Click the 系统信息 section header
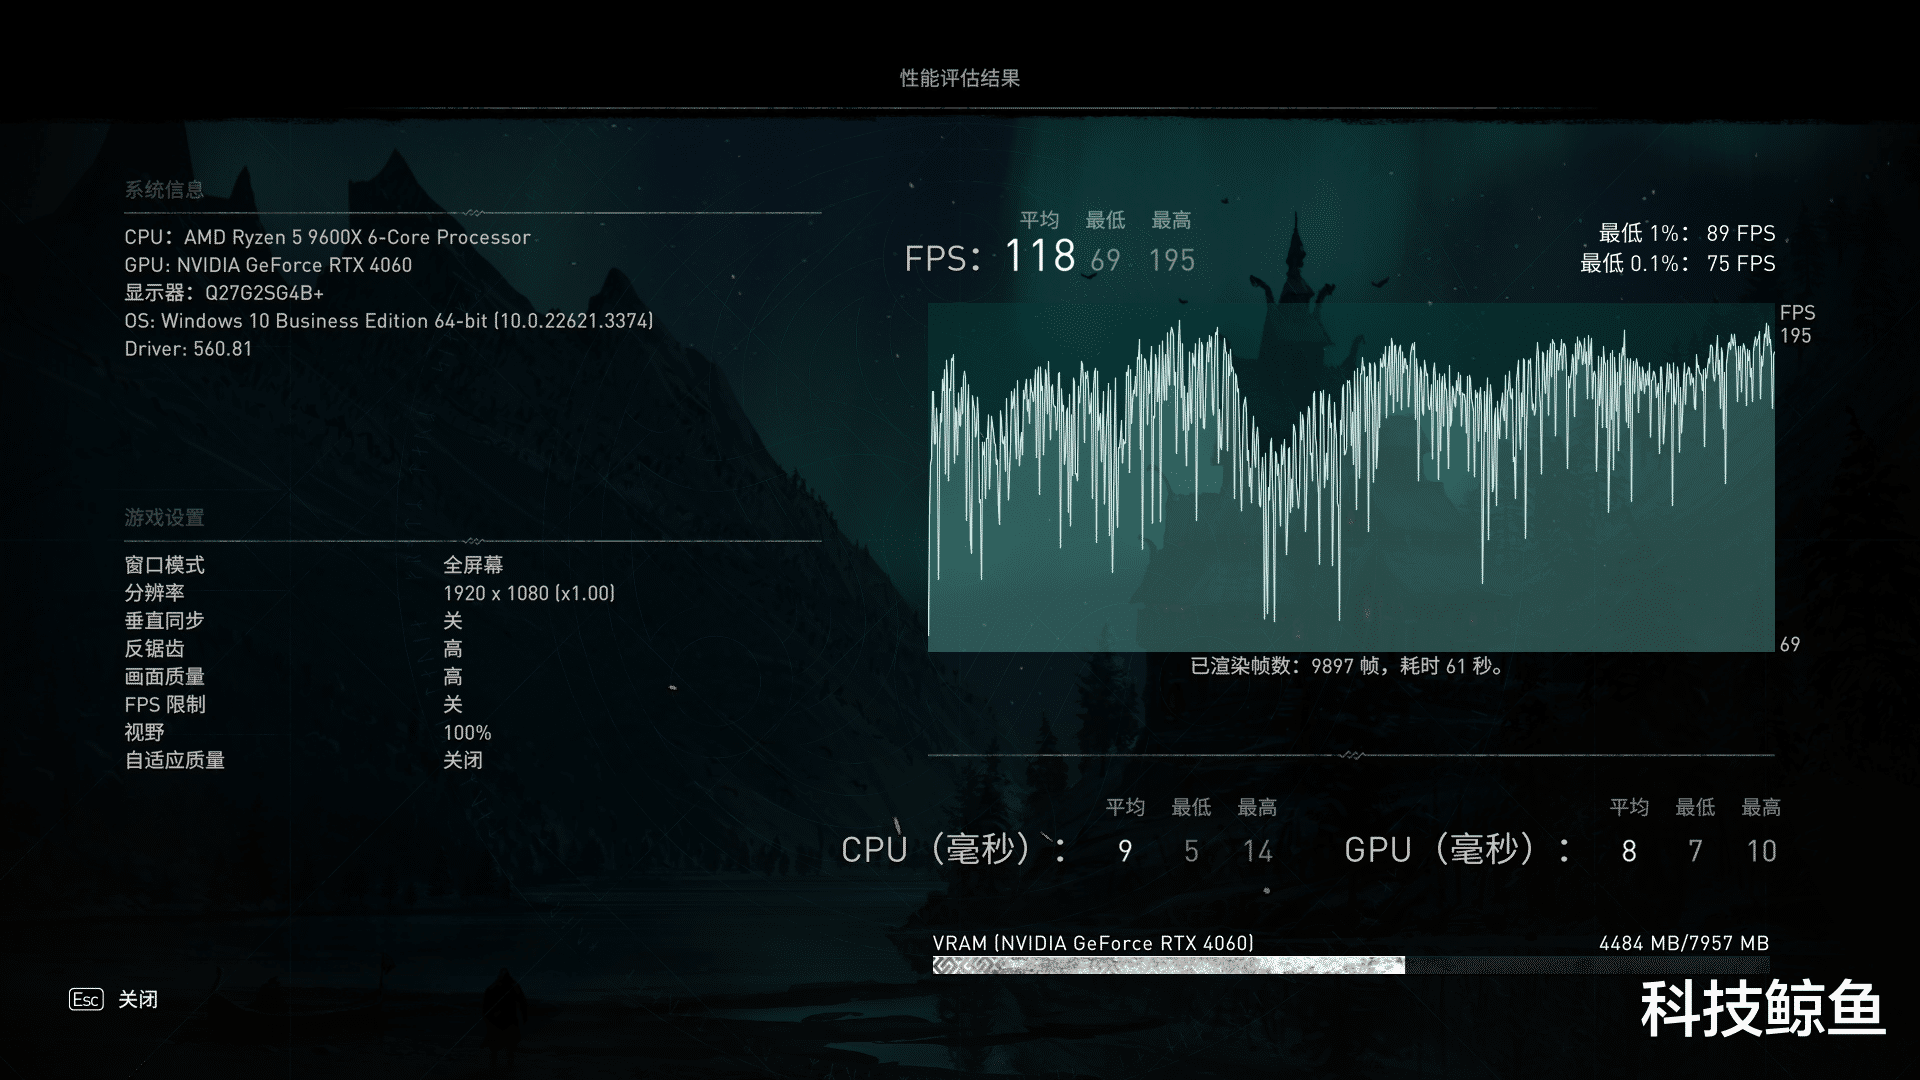Screen dimensions: 1920x1080 coord(164,189)
